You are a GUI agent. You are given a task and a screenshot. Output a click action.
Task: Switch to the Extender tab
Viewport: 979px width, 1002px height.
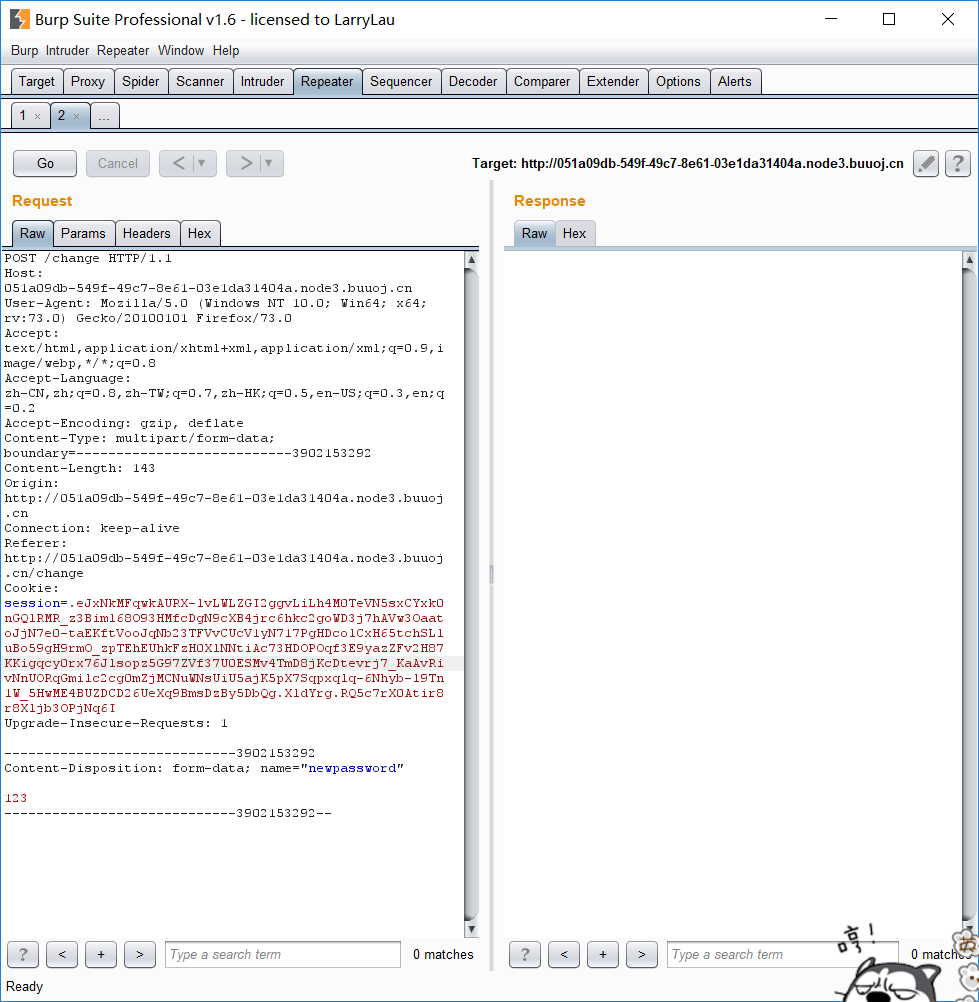coord(613,82)
